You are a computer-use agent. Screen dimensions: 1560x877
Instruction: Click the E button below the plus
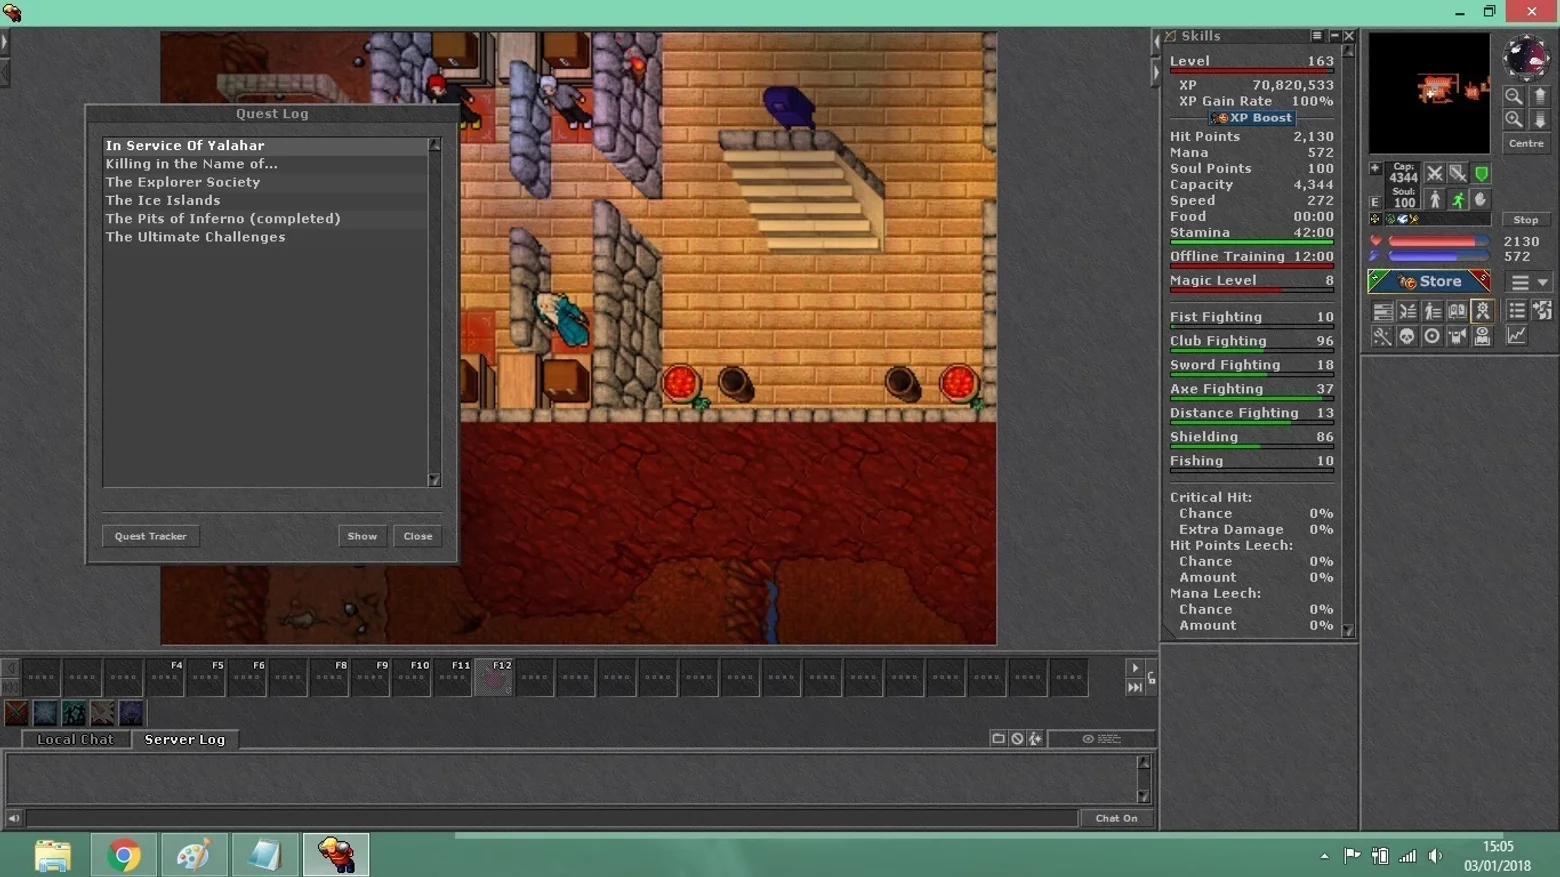[1375, 202]
